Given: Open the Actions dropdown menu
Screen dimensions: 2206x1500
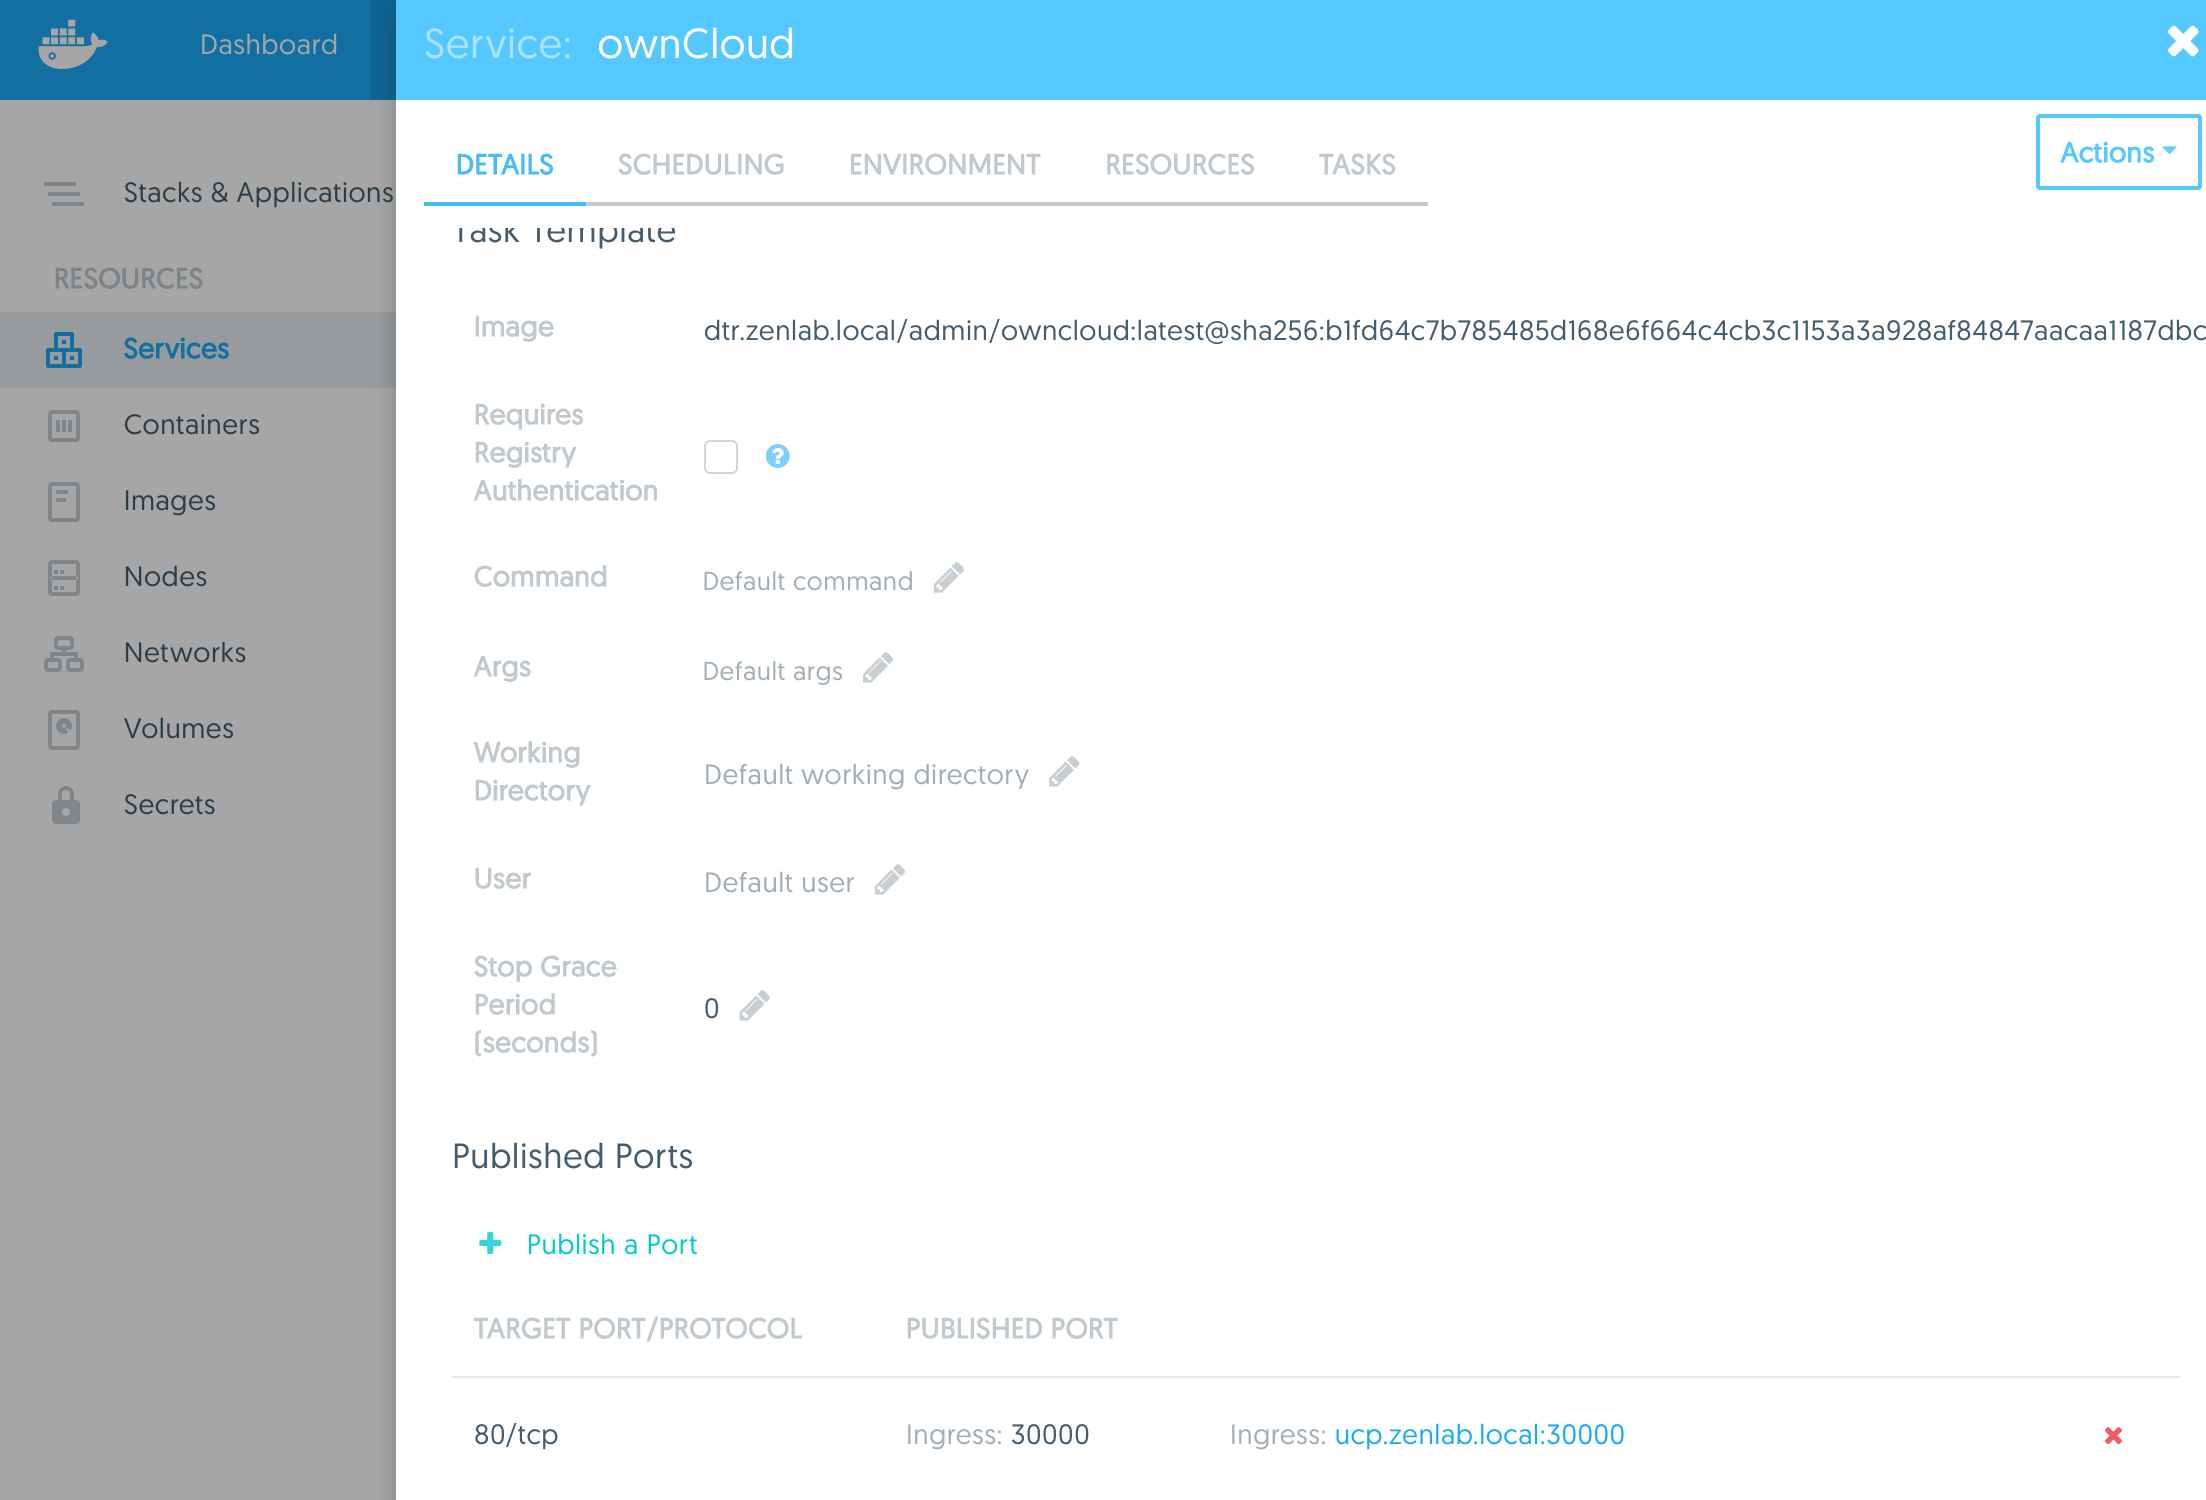Looking at the screenshot, I should (2117, 152).
